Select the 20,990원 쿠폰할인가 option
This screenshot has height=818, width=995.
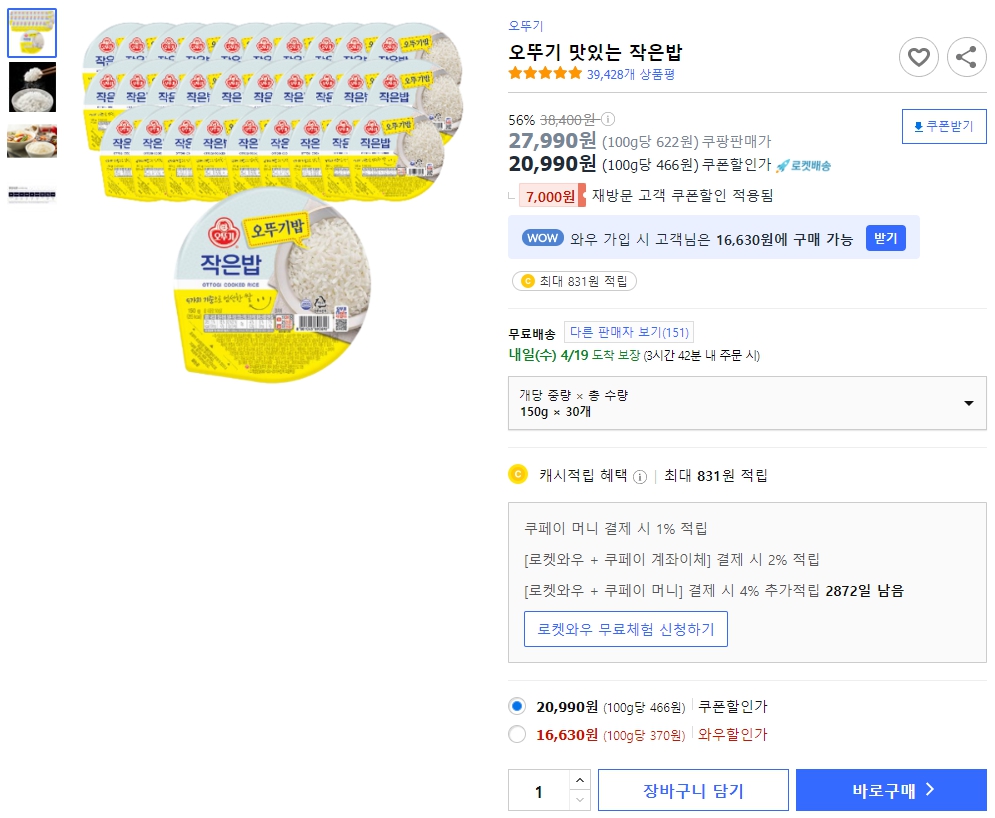coord(517,705)
